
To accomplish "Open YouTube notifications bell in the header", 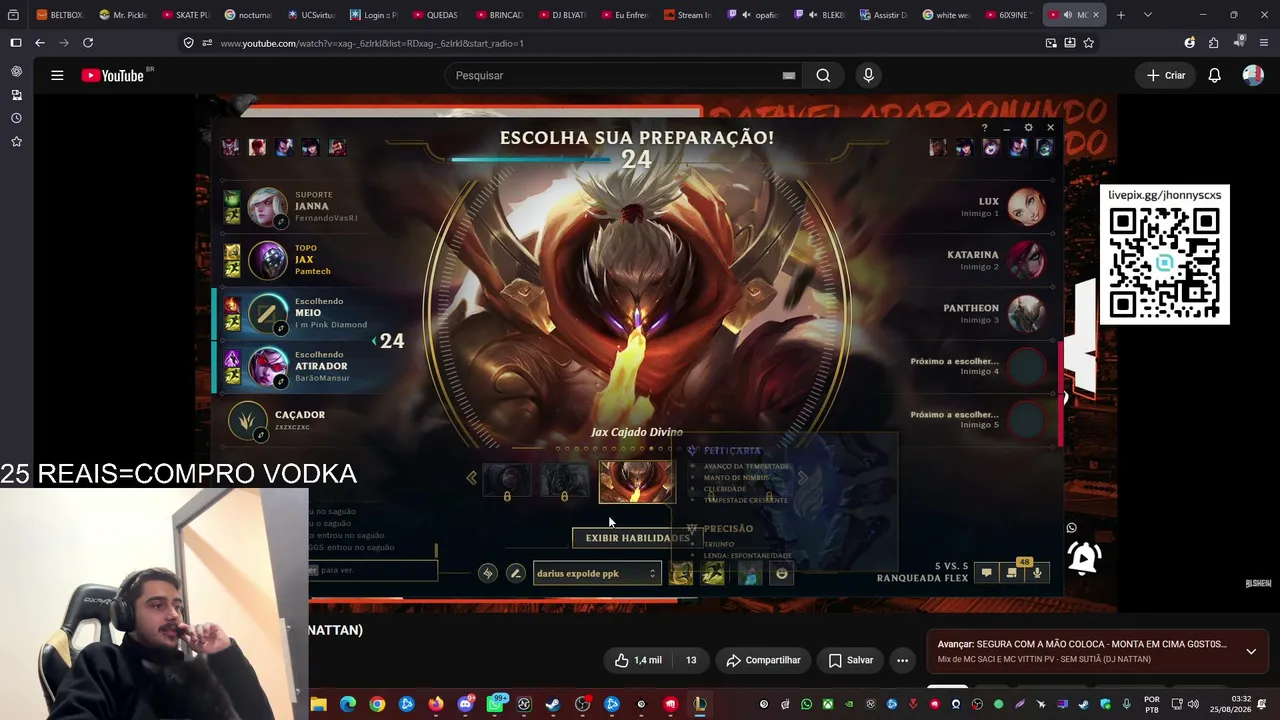I will pyautogui.click(x=1214, y=75).
